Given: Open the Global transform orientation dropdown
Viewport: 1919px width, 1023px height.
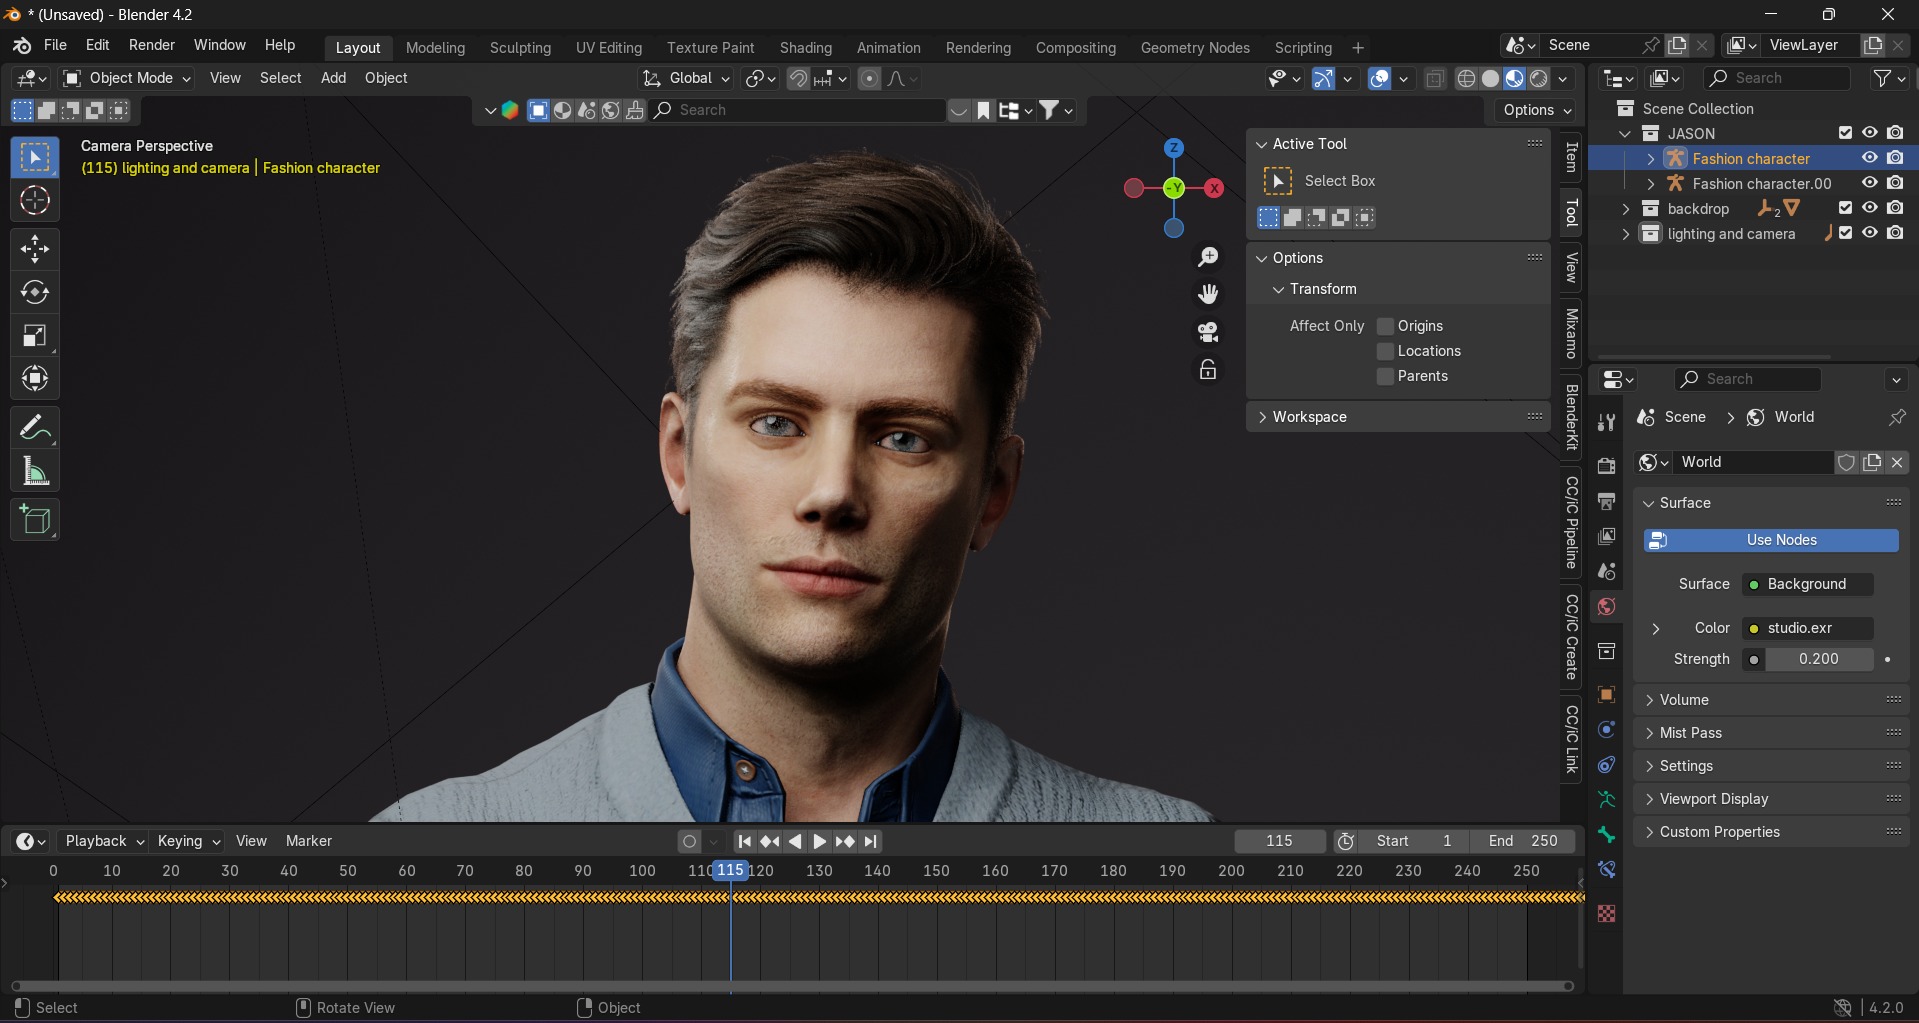Looking at the screenshot, I should pos(687,78).
